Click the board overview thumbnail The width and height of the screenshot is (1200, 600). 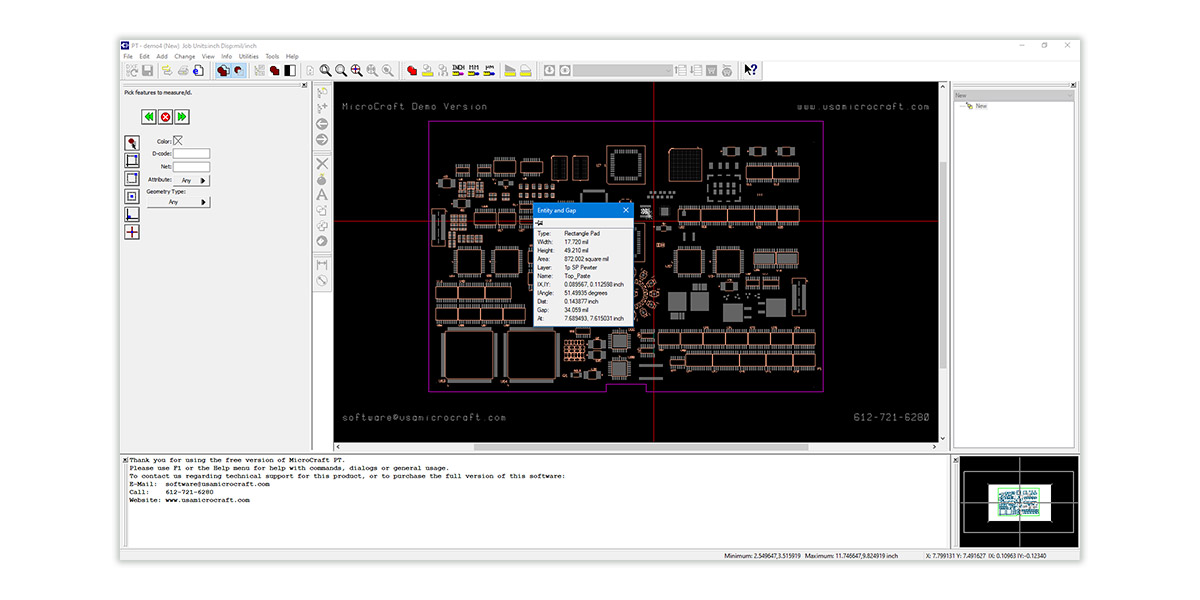click(1019, 502)
